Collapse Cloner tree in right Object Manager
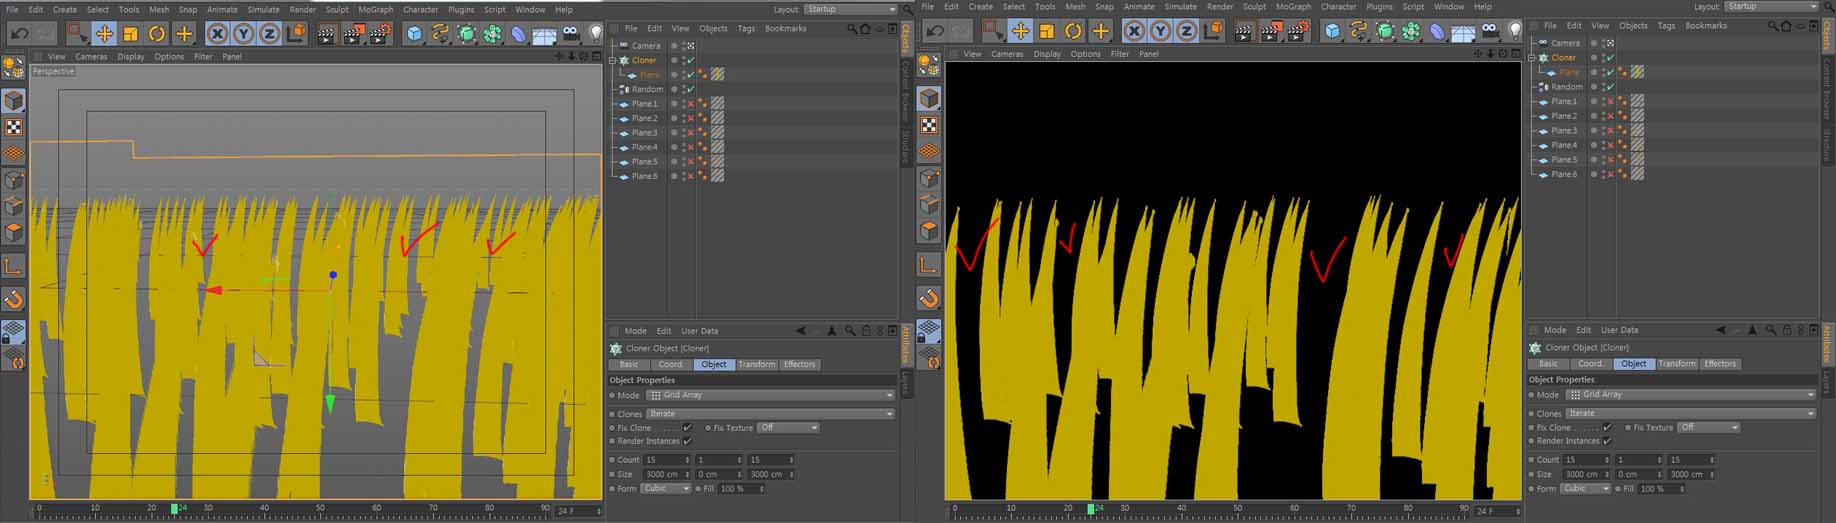Viewport: 1836px width, 523px height. [1531, 58]
